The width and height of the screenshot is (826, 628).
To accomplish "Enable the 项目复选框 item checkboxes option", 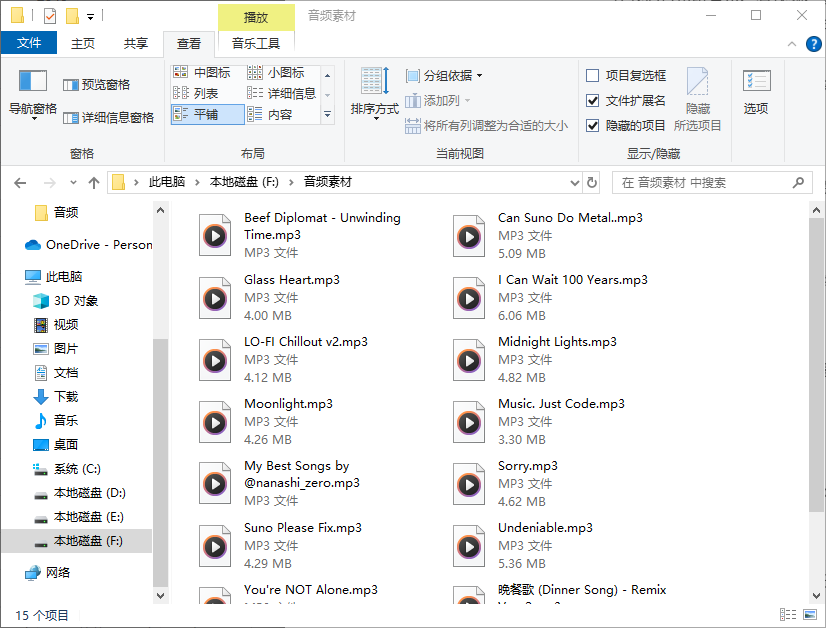I will click(592, 75).
